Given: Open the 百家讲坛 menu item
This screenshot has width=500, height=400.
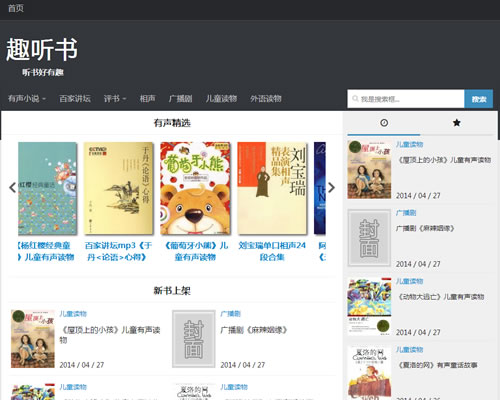Looking at the screenshot, I should pyautogui.click(x=75, y=98).
